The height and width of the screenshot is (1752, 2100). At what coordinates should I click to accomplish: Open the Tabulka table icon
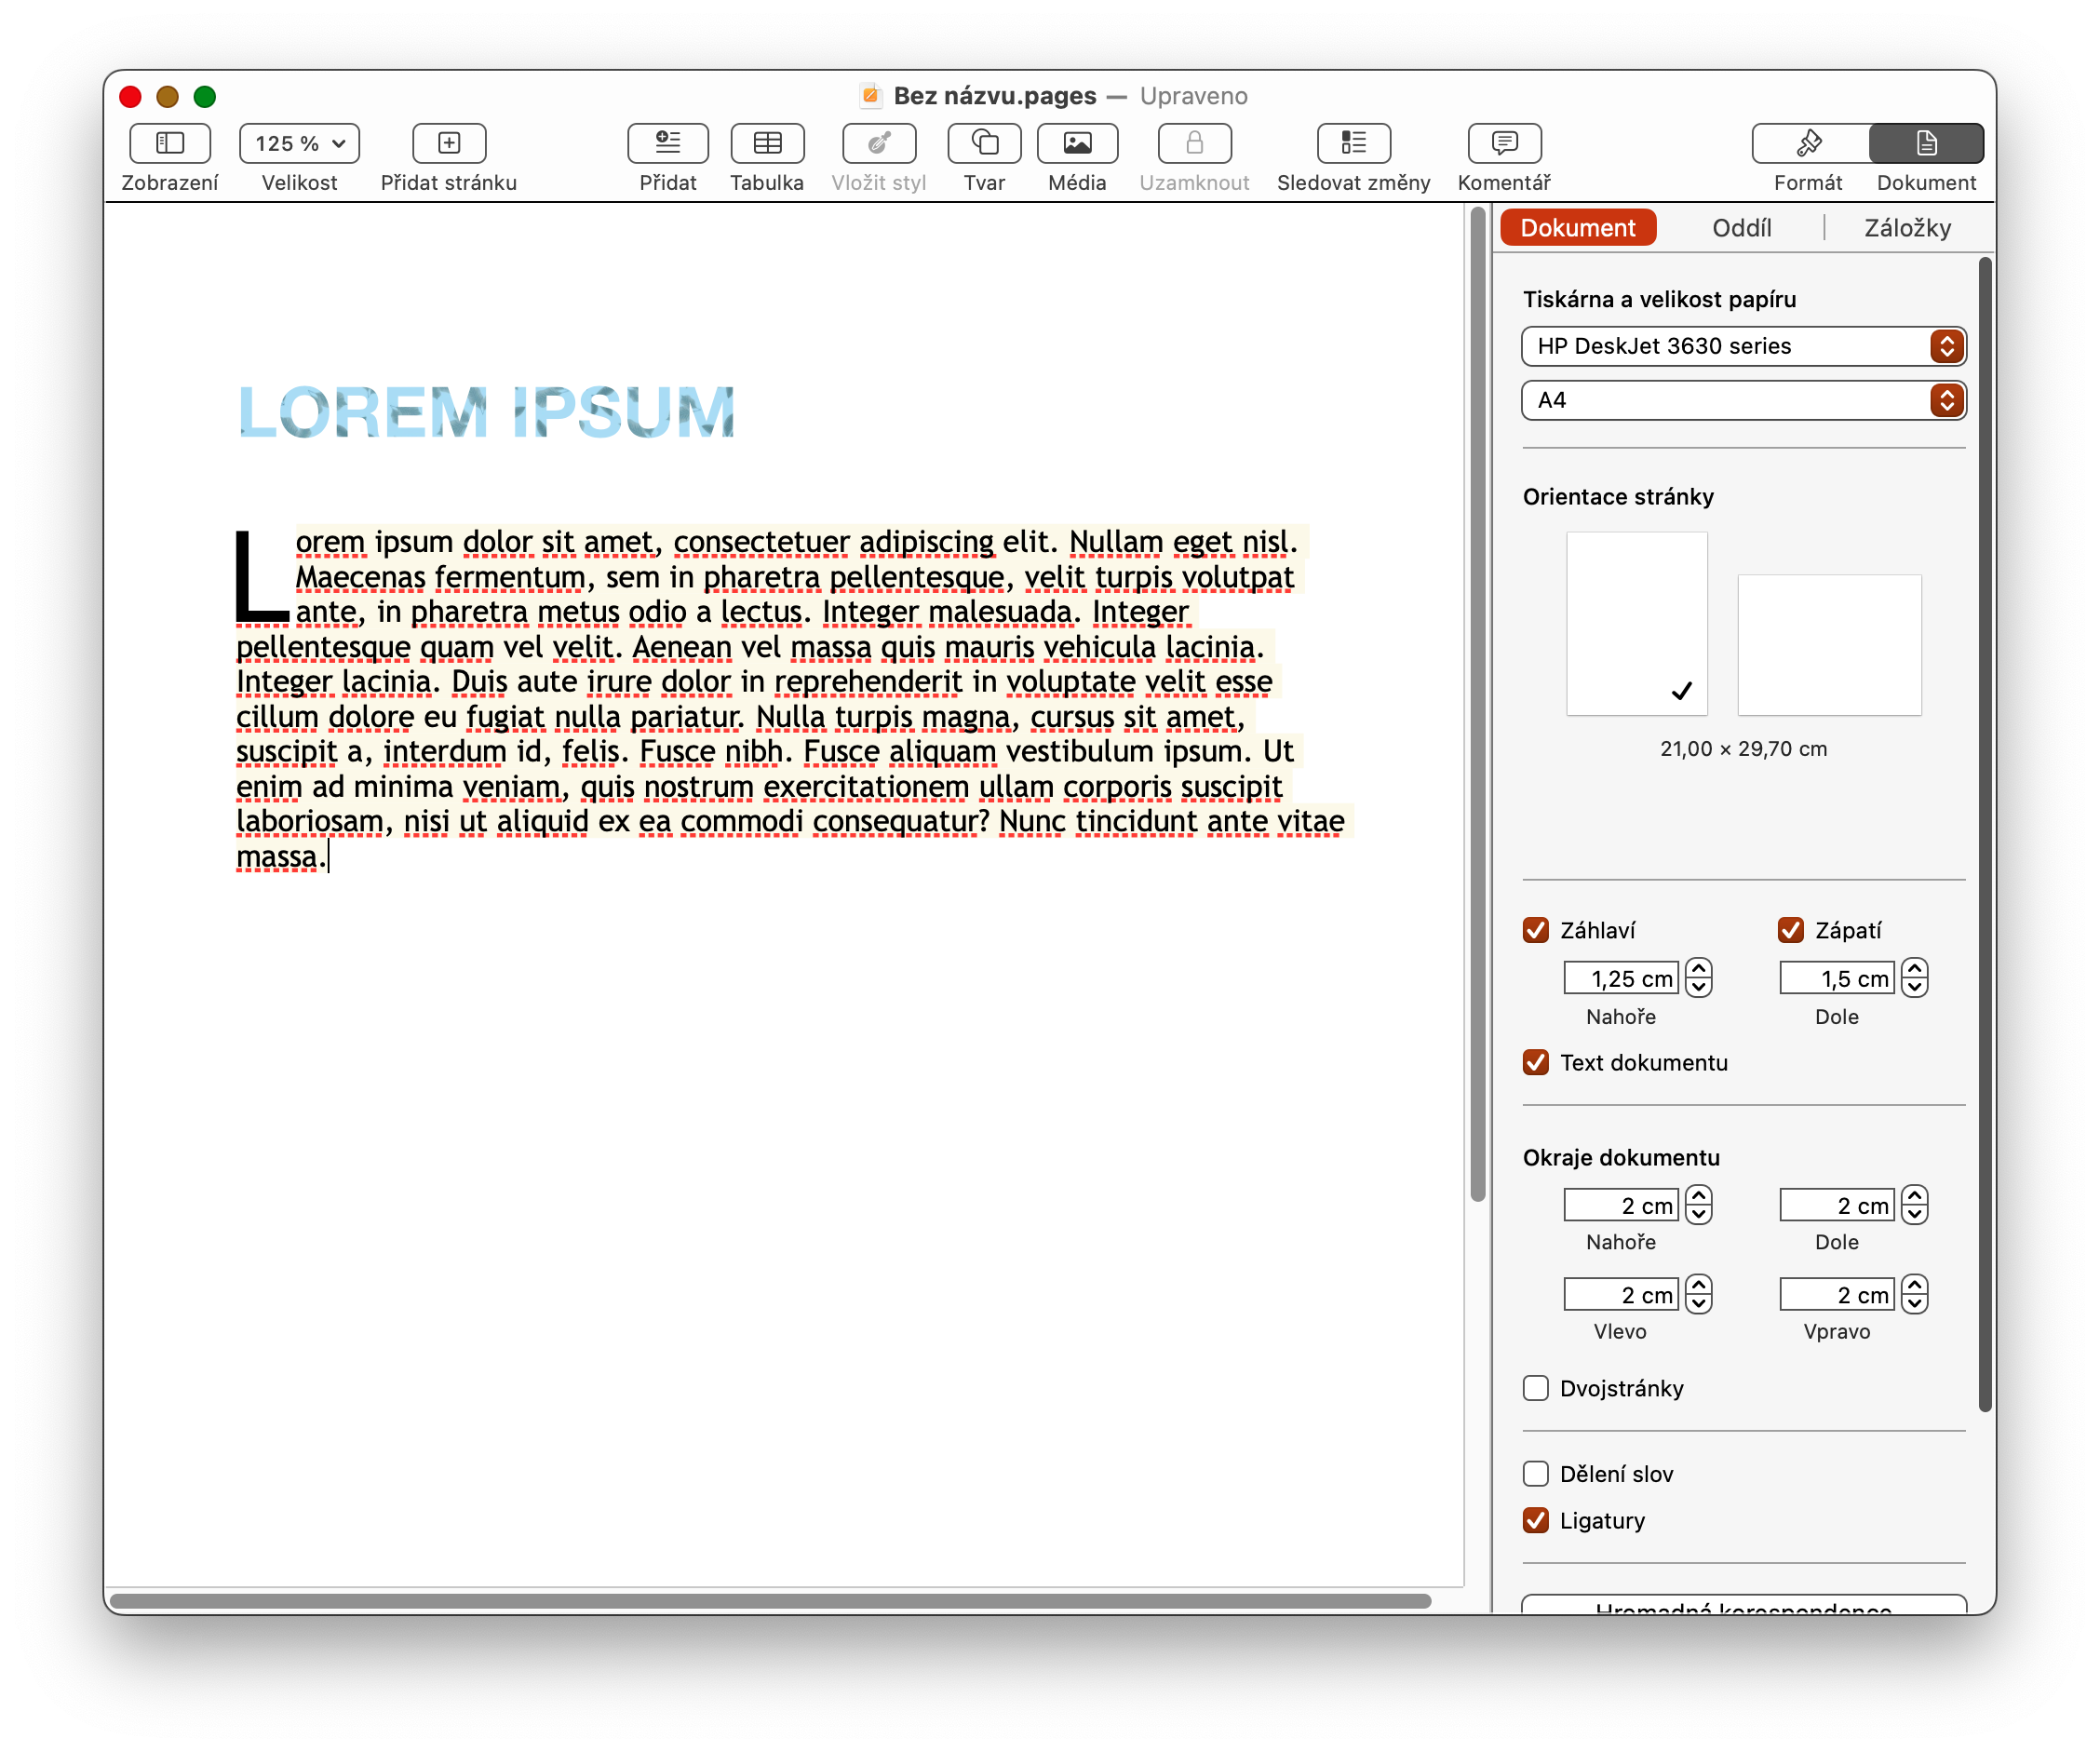pyautogui.click(x=767, y=143)
